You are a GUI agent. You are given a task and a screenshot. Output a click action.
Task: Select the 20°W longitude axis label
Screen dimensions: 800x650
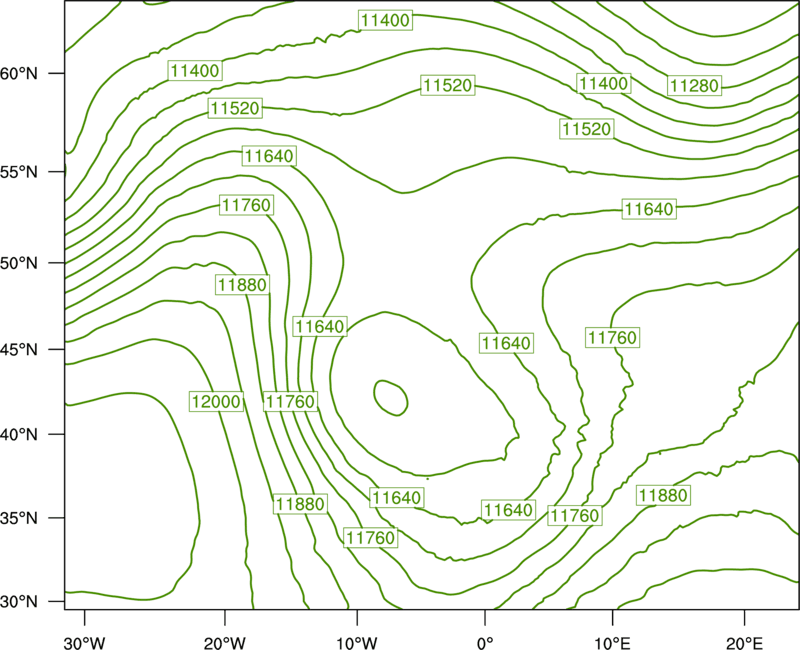point(225,642)
